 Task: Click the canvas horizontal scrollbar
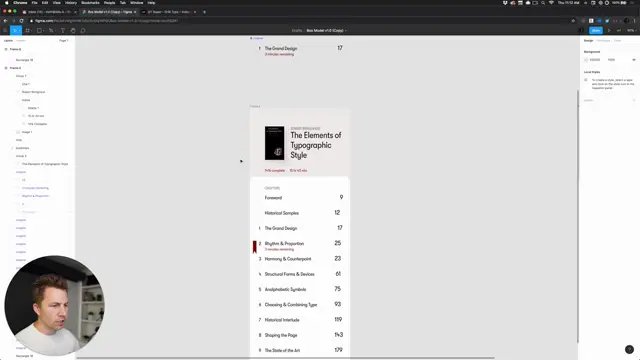point(286,358)
